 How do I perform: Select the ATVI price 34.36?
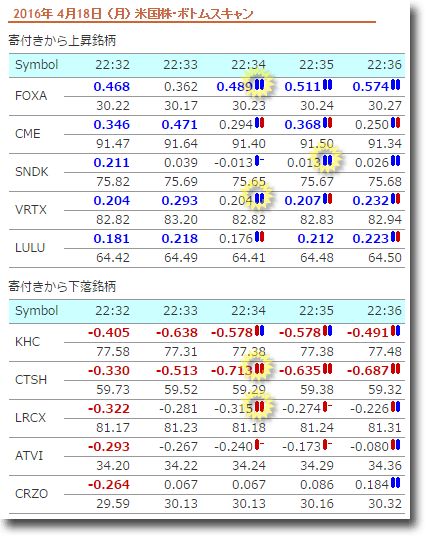[x=385, y=465]
